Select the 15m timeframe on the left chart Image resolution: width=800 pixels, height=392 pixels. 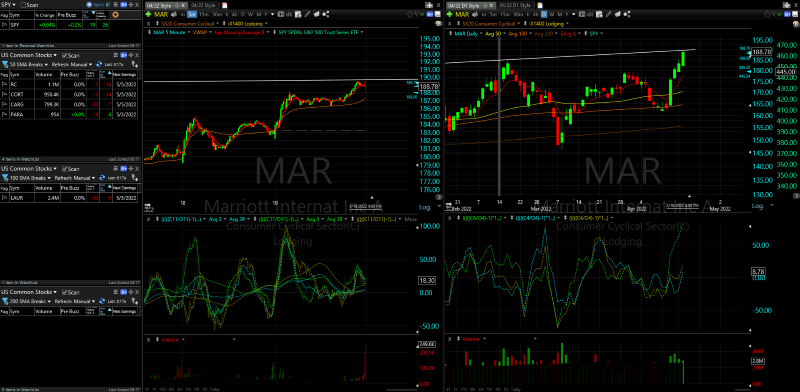(204, 14)
